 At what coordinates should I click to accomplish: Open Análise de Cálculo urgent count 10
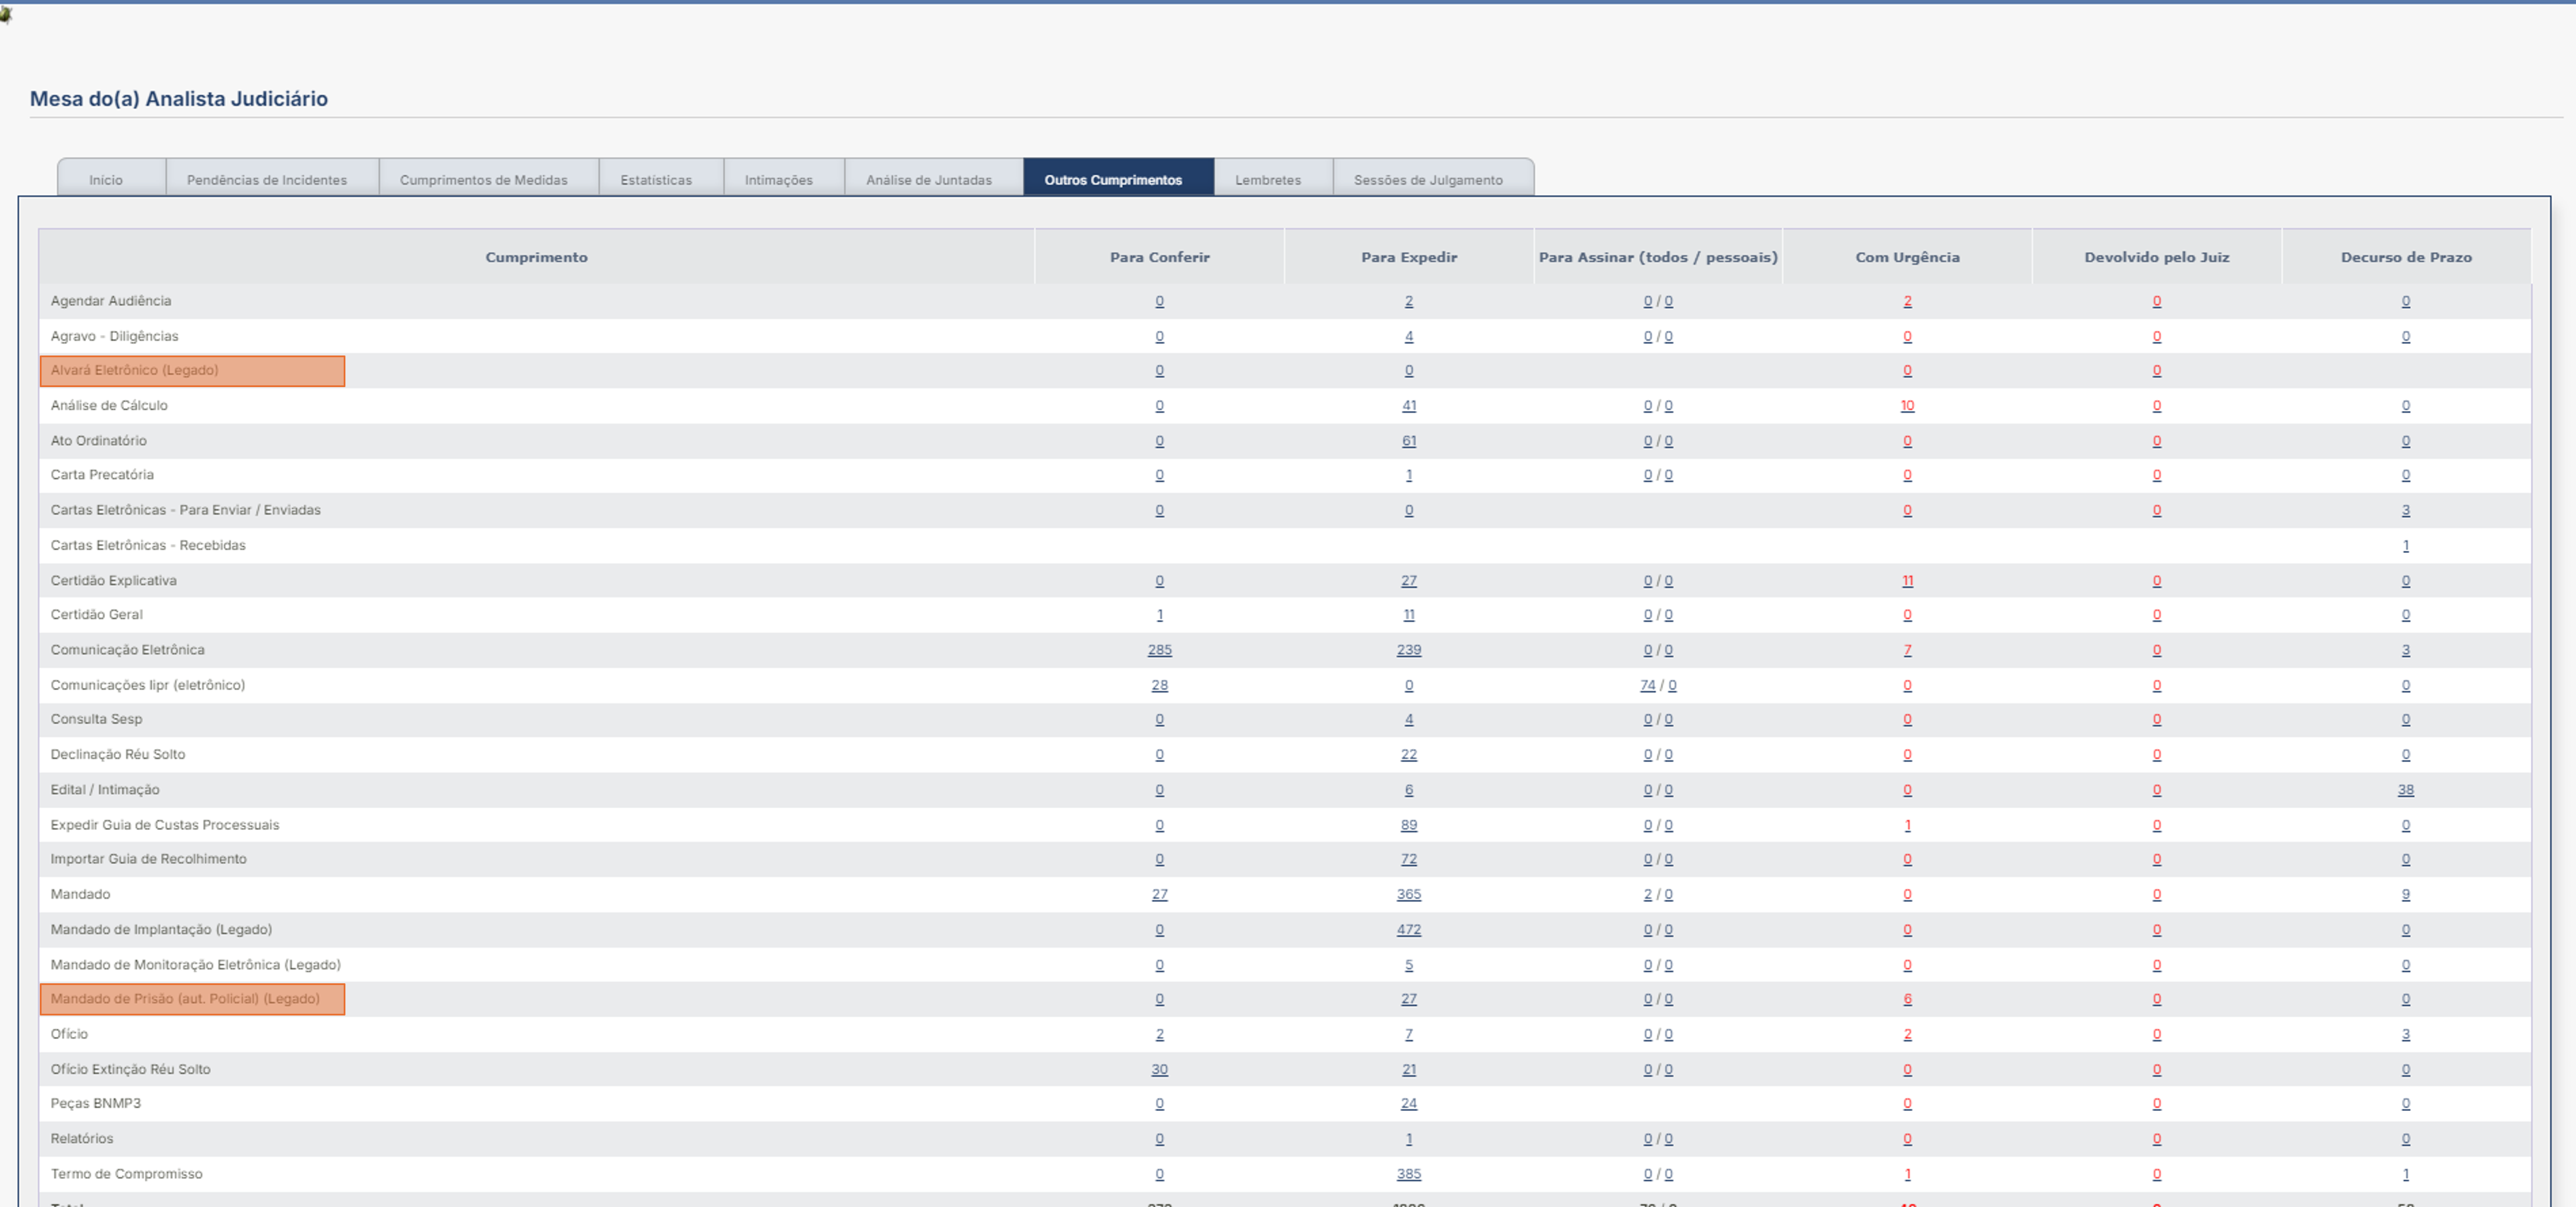1908,405
